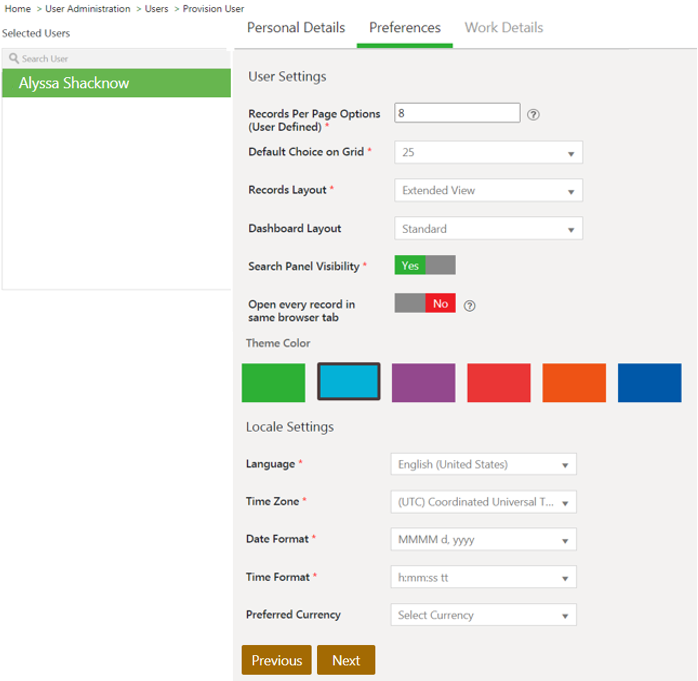Toggle Search Panel Visibility switch
This screenshot has height=681, width=698.
pyautogui.click(x=425, y=265)
